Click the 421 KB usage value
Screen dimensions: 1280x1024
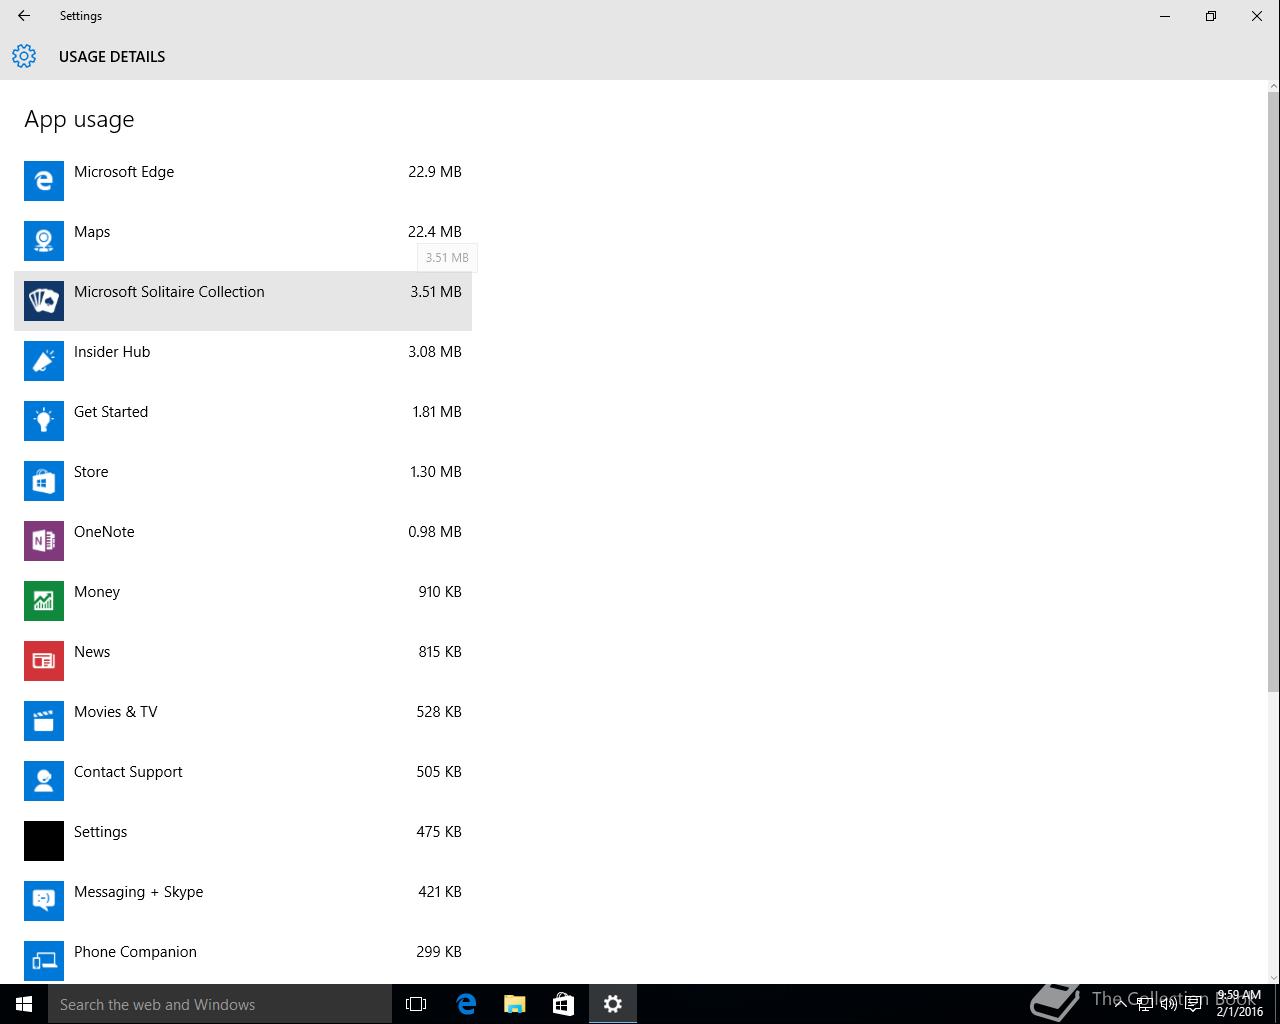[440, 892]
